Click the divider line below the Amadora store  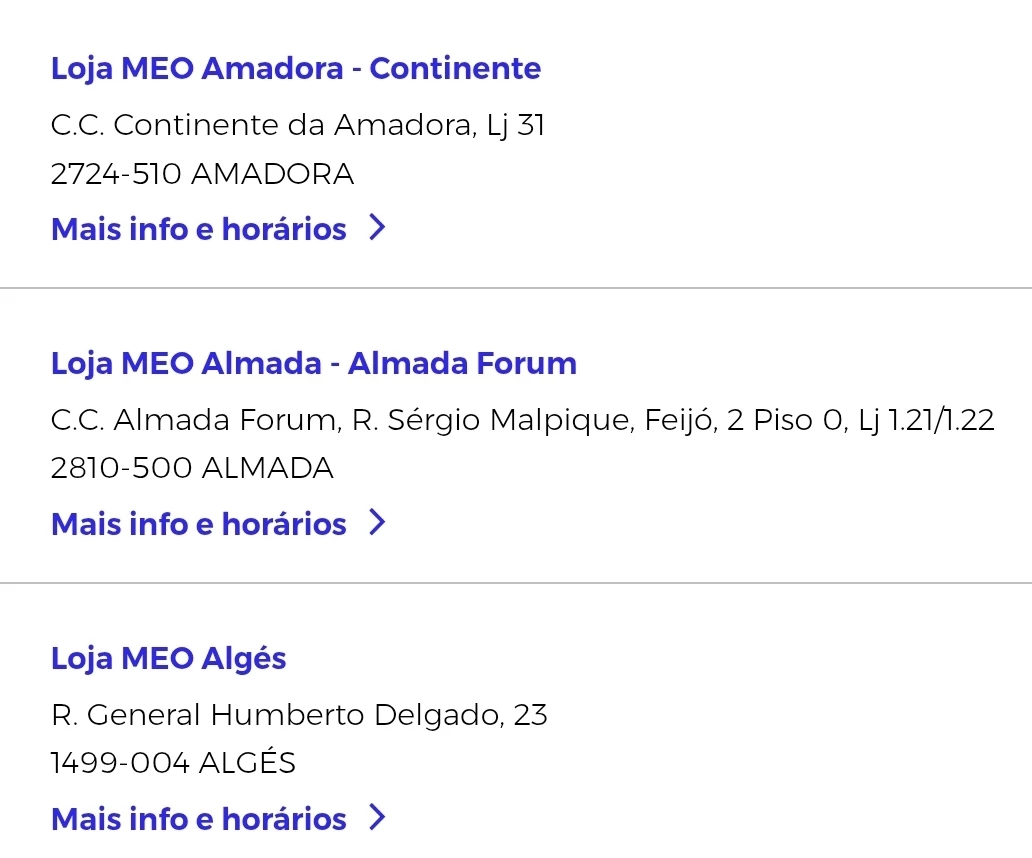coord(516,288)
